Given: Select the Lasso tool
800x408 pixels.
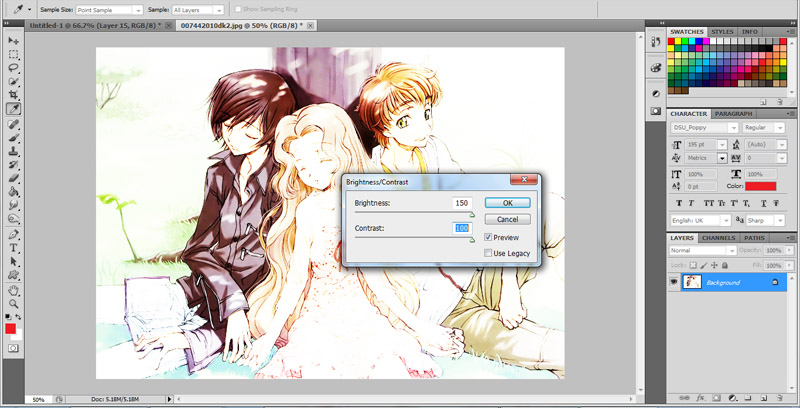Looking at the screenshot, I should coord(13,68).
